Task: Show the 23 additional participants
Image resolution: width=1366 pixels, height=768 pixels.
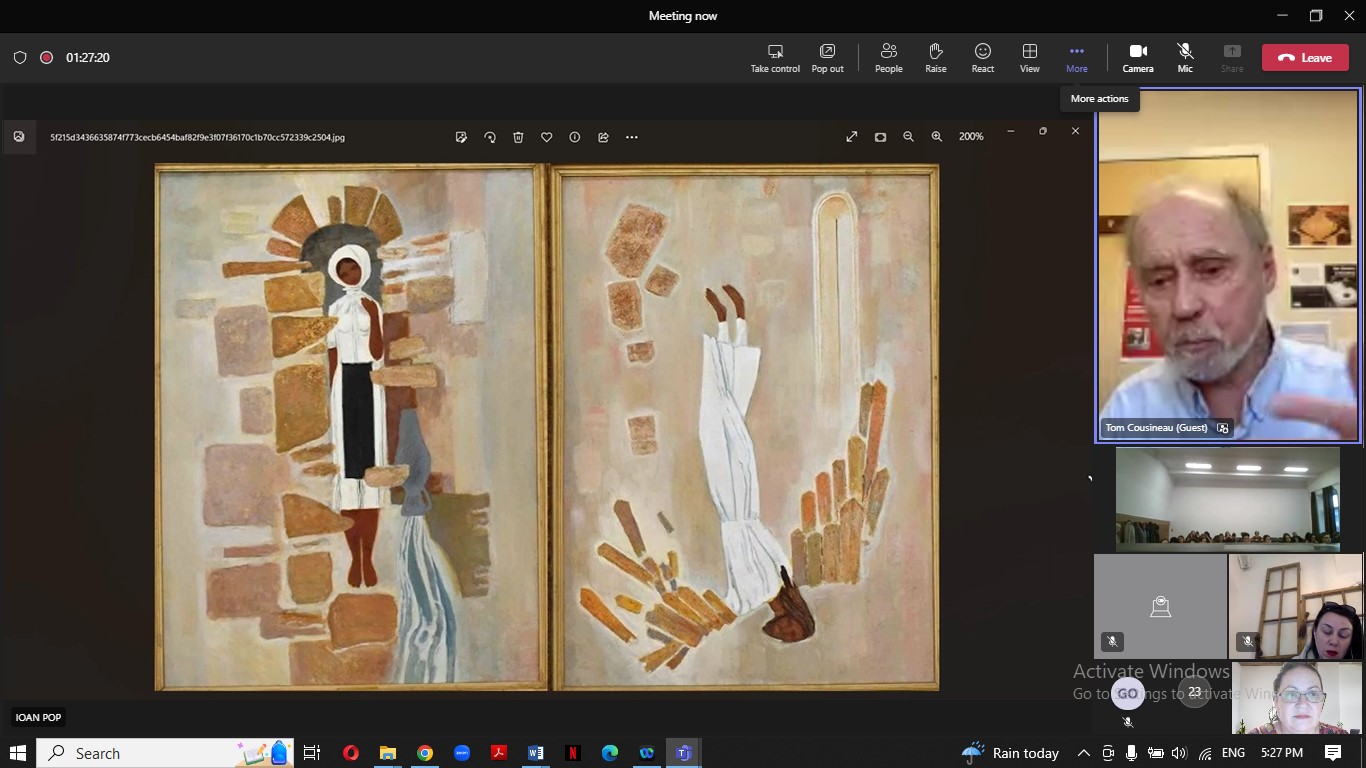Action: (1194, 692)
